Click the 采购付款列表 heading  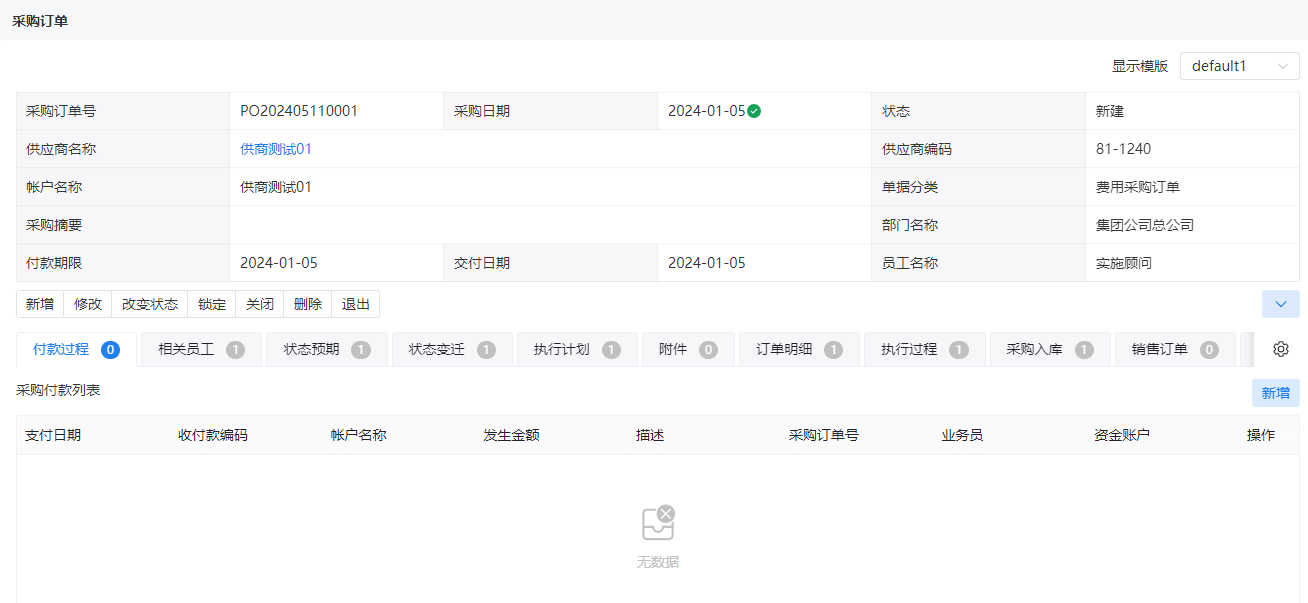[x=58, y=390]
